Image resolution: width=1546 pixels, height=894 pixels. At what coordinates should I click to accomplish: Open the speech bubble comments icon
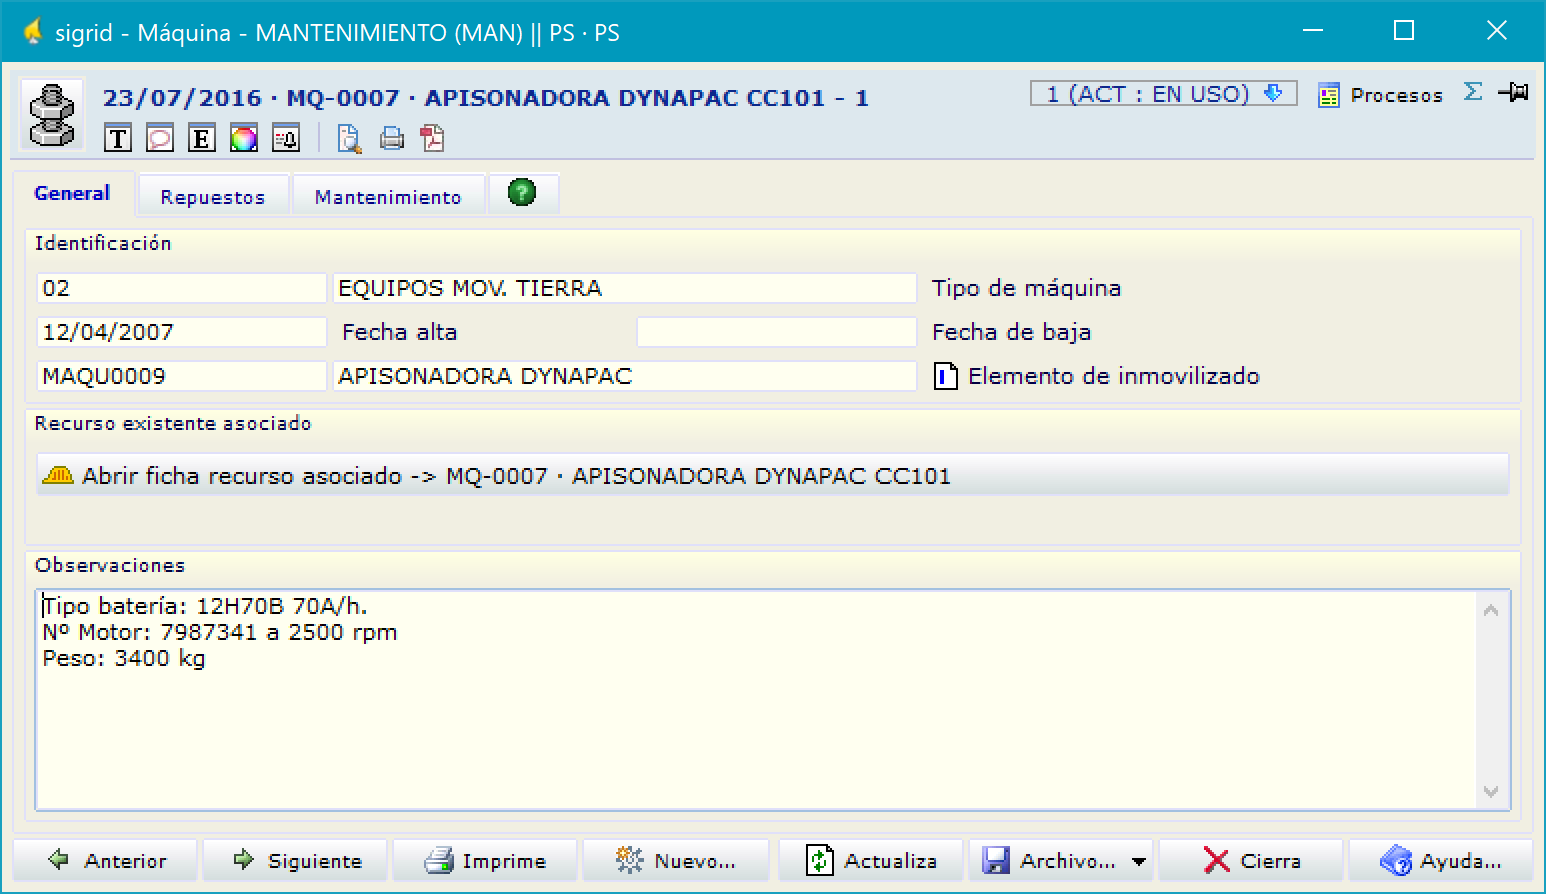(160, 138)
